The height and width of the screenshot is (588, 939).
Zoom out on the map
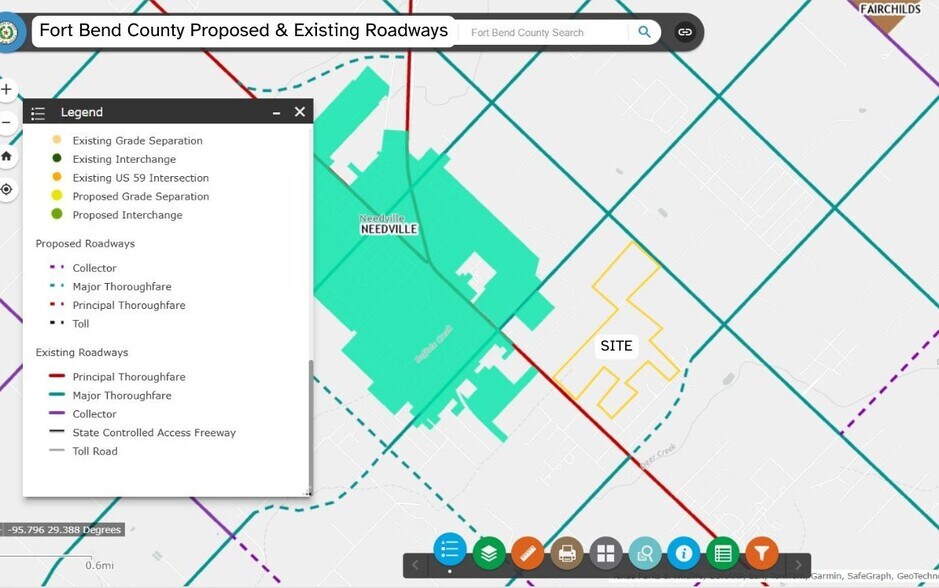click(7, 122)
